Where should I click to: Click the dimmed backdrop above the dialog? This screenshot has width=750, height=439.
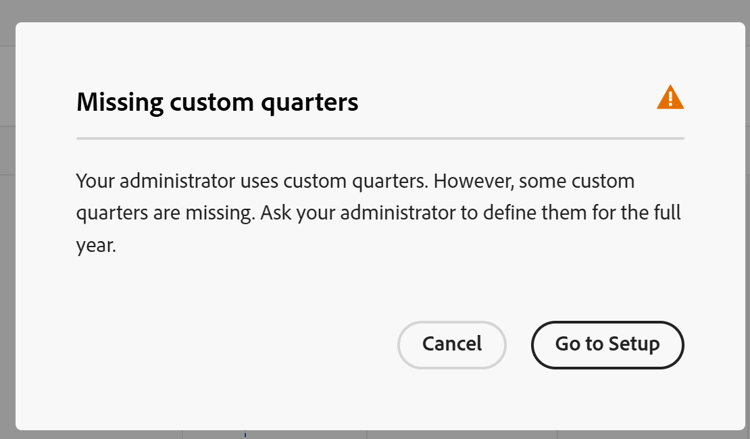[x=375, y=10]
